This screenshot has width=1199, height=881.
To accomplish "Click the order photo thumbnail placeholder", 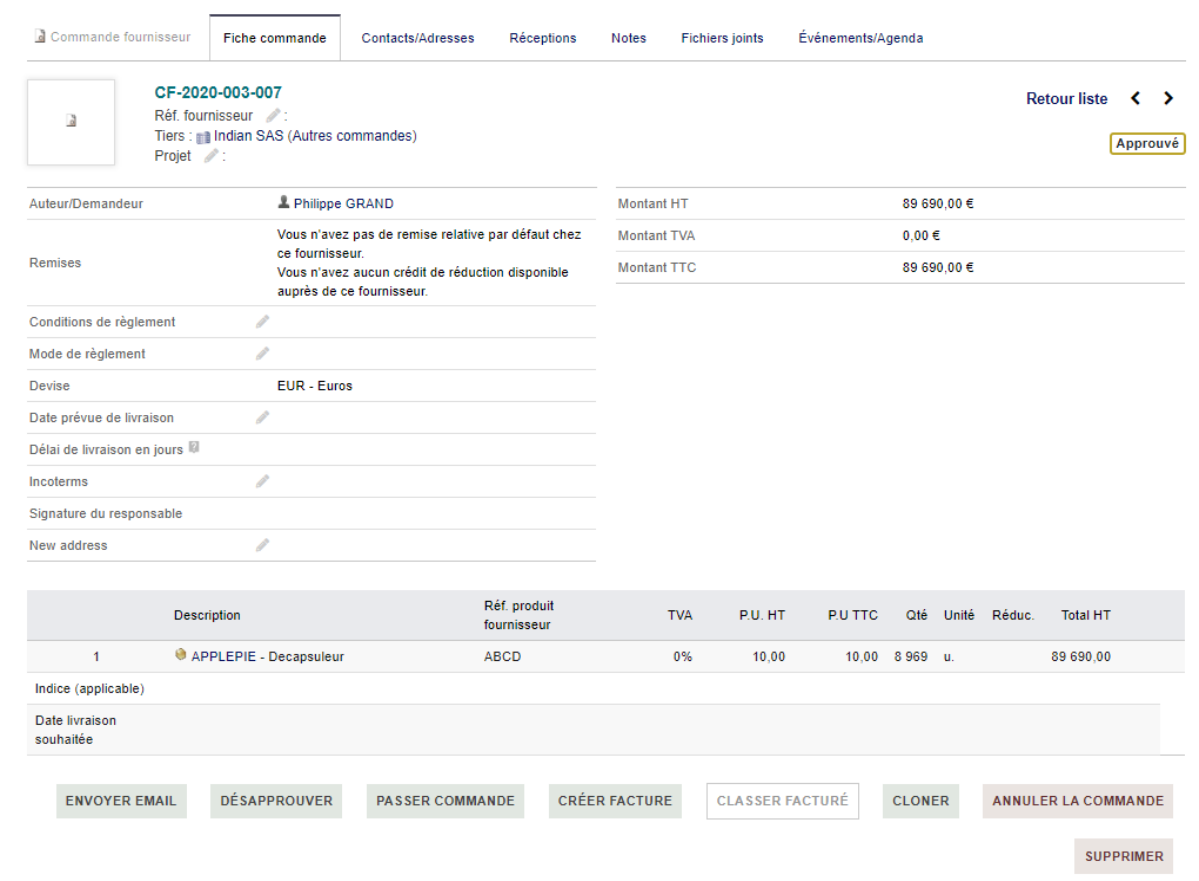I will pos(71,122).
